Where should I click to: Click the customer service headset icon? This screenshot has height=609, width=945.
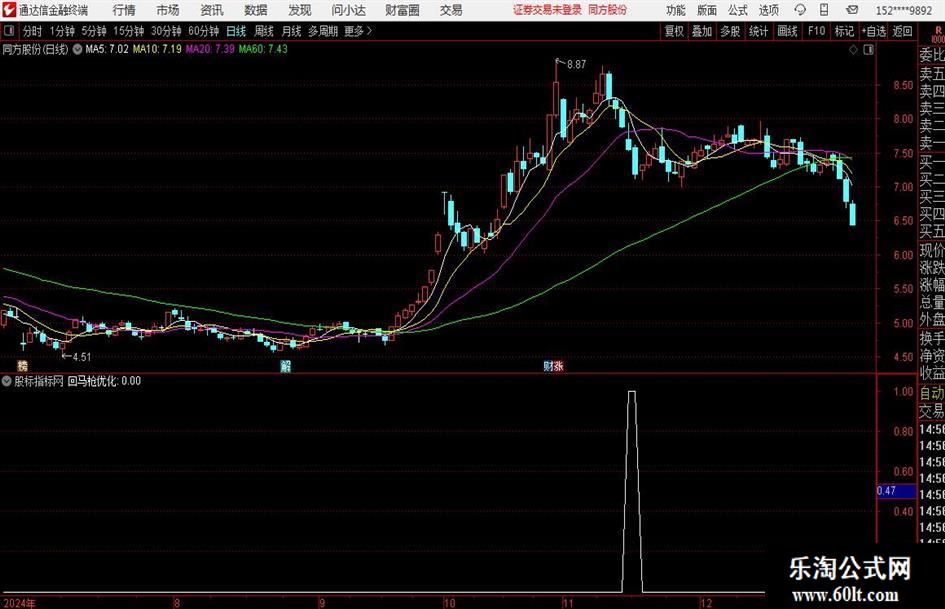point(800,10)
